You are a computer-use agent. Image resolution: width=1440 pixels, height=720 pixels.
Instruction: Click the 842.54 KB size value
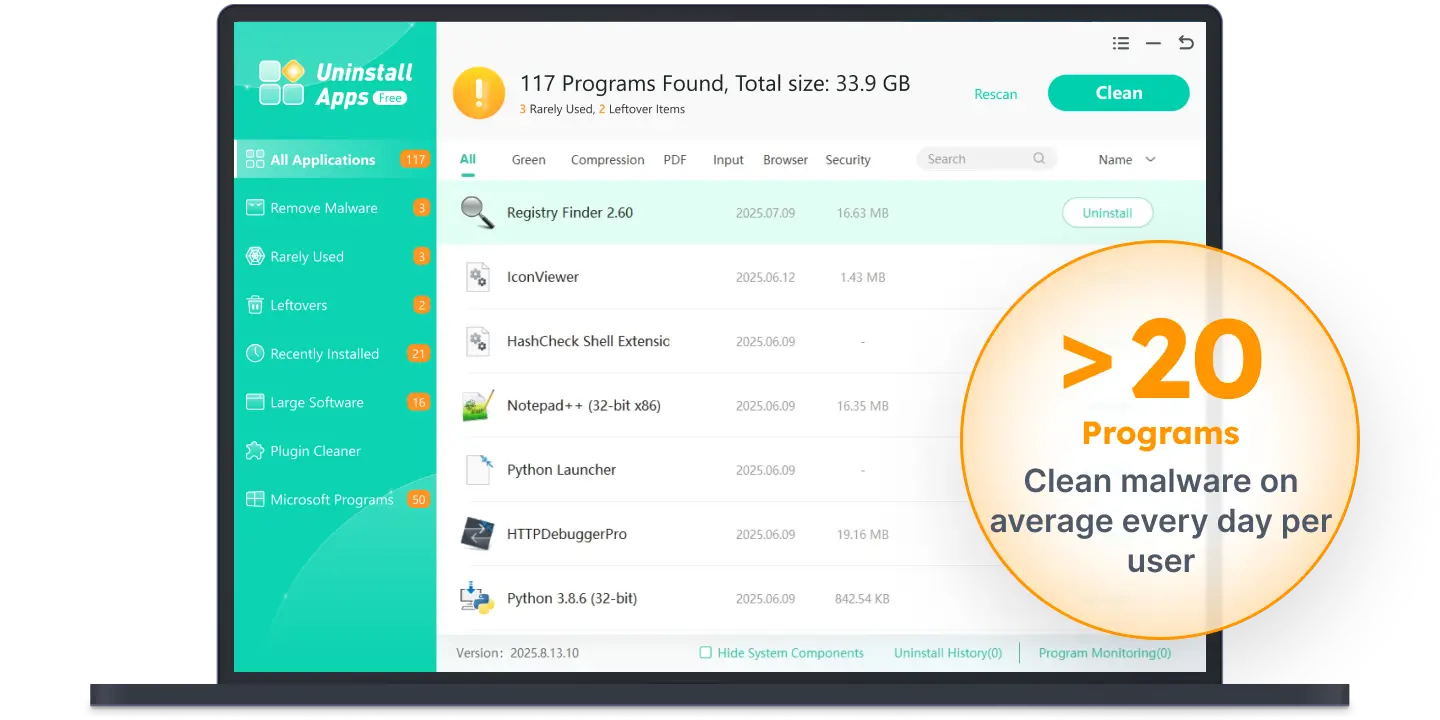[863, 599]
